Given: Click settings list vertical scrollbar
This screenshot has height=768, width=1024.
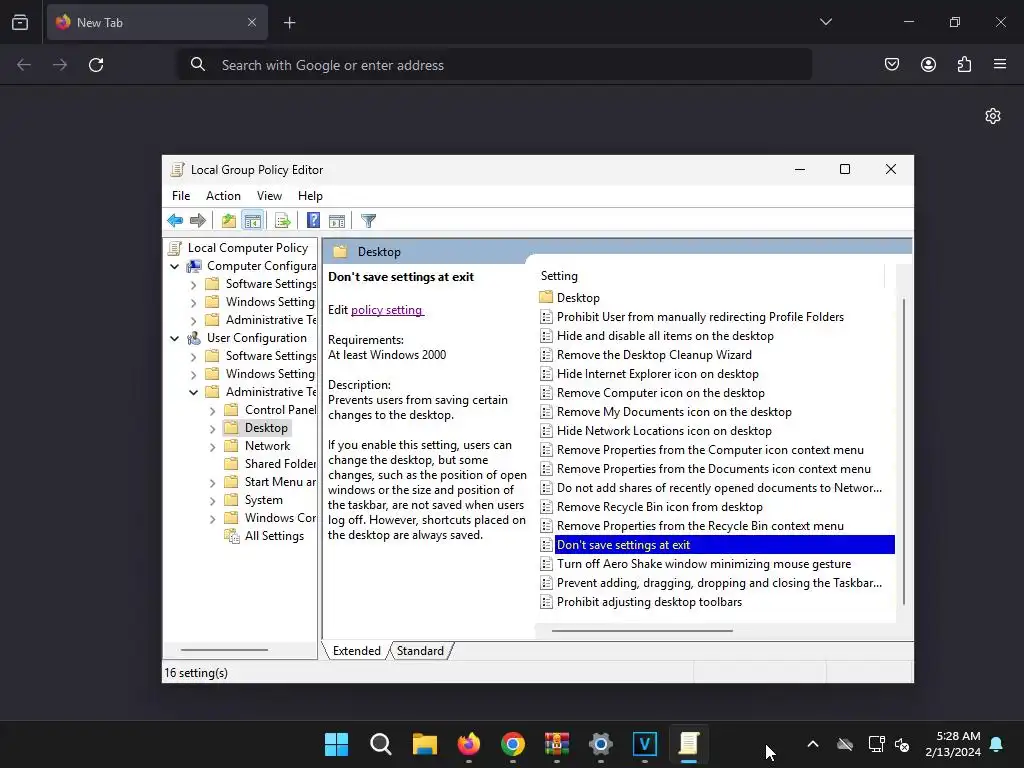Looking at the screenshot, I should pyautogui.click(x=904, y=452).
